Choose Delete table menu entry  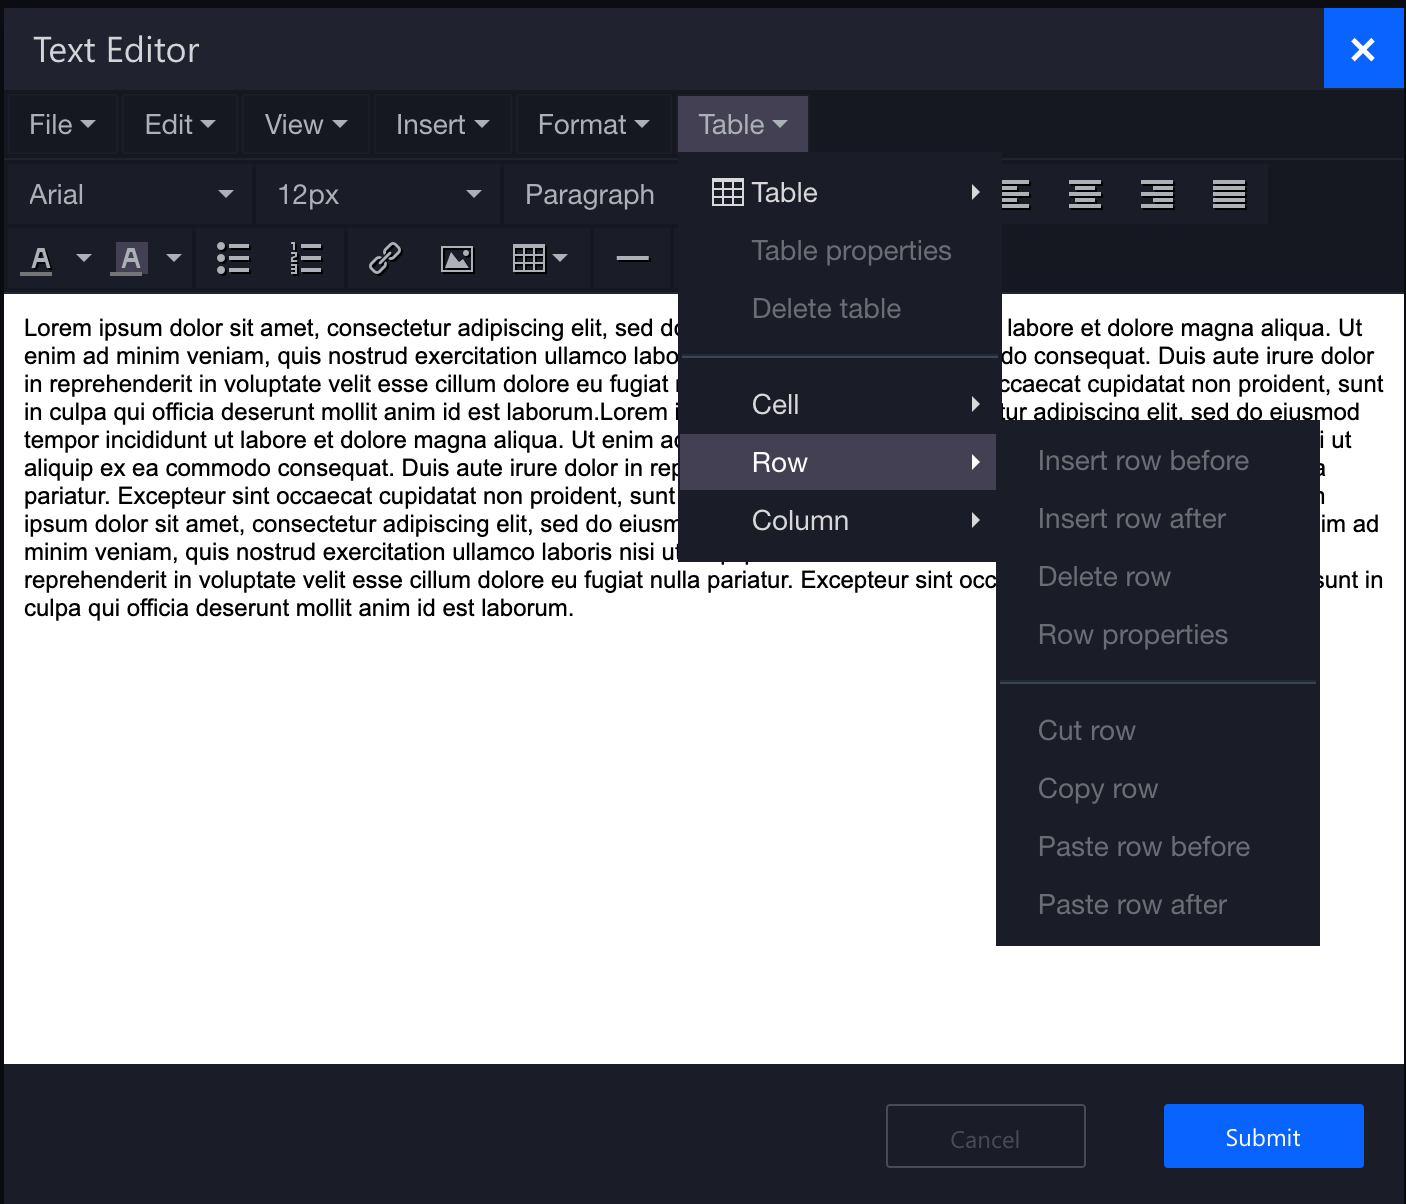click(x=840, y=308)
